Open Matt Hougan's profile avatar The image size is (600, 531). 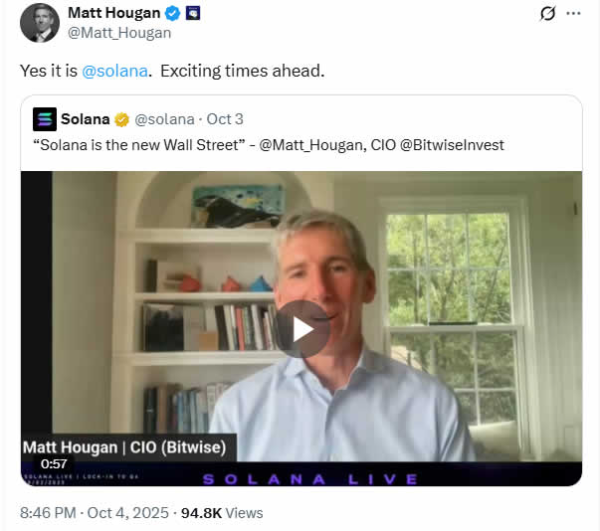[40, 23]
